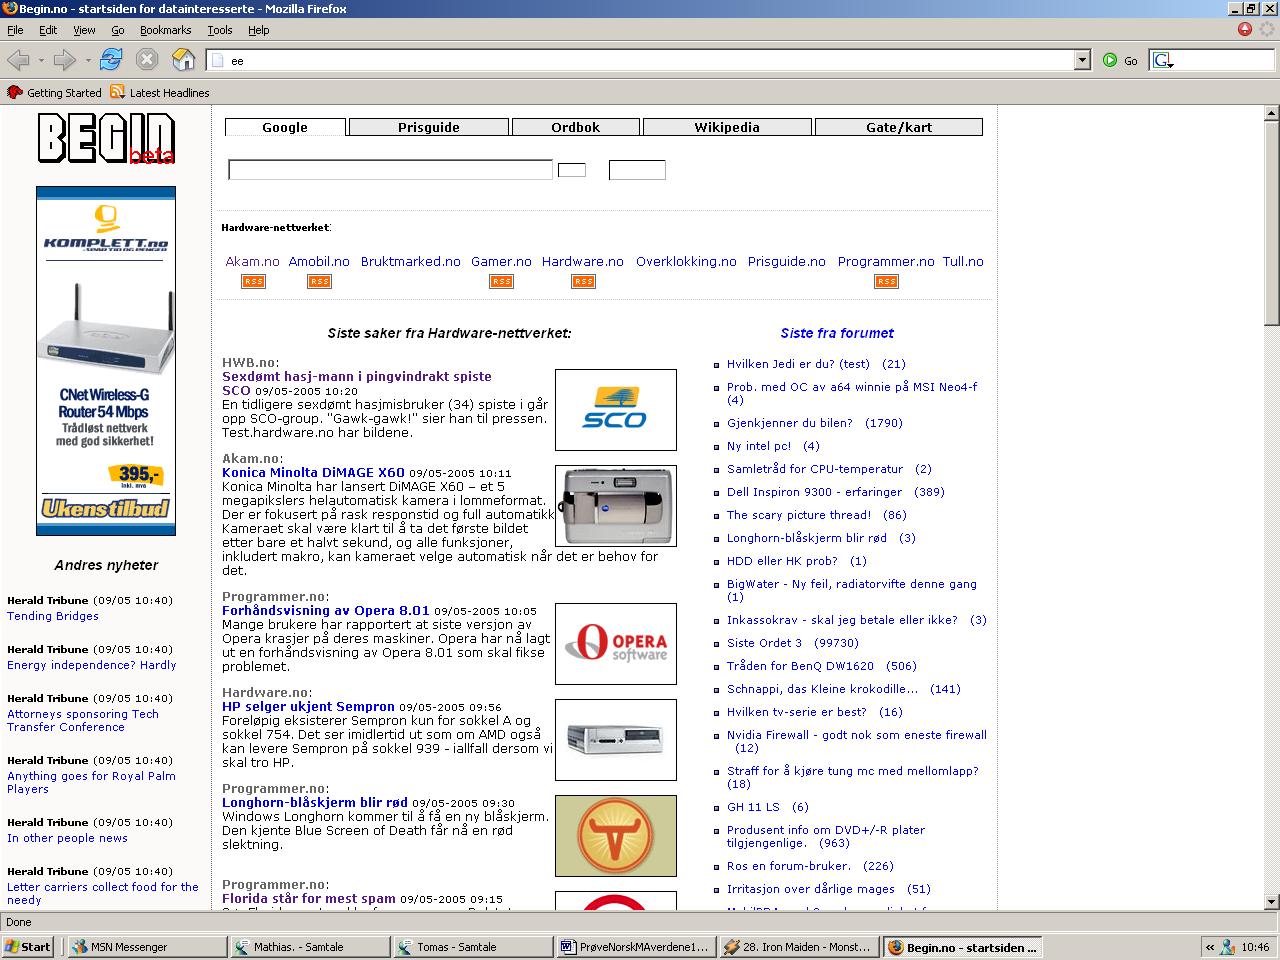Click RSS icon under Amobil.no
1280x960 pixels.
tap(319, 282)
